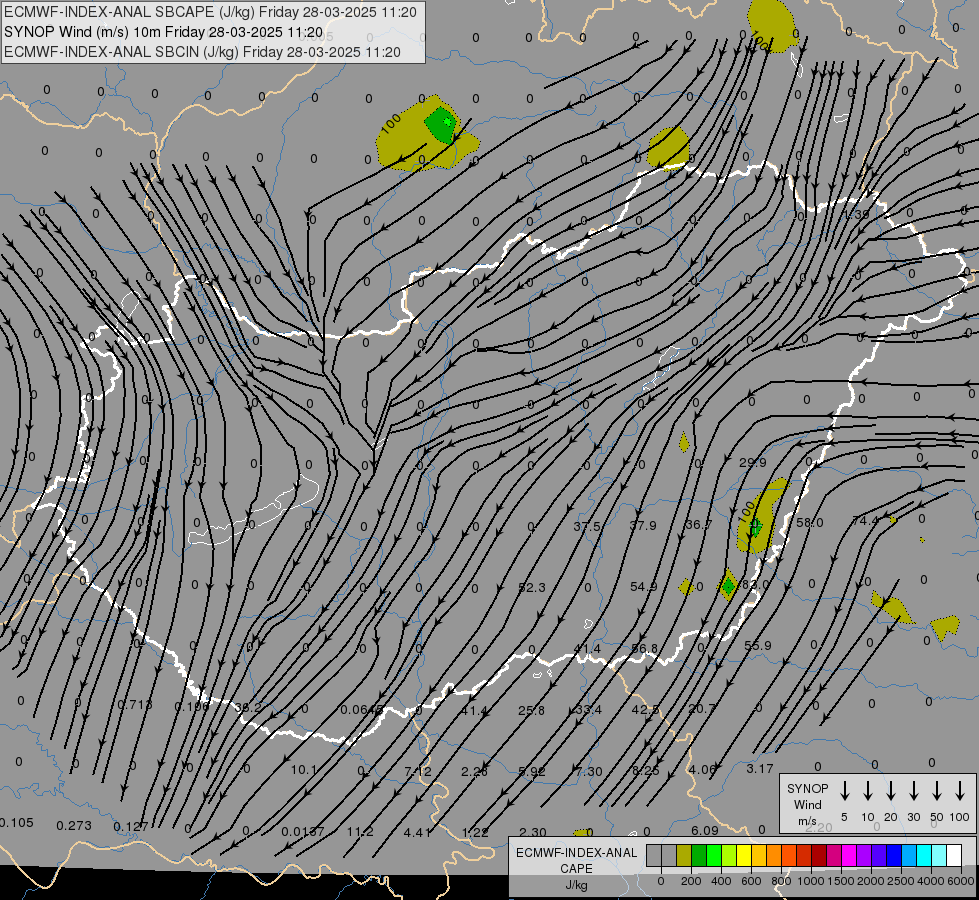Click the 58.0 value on the map
The image size is (979, 900).
coord(809,523)
